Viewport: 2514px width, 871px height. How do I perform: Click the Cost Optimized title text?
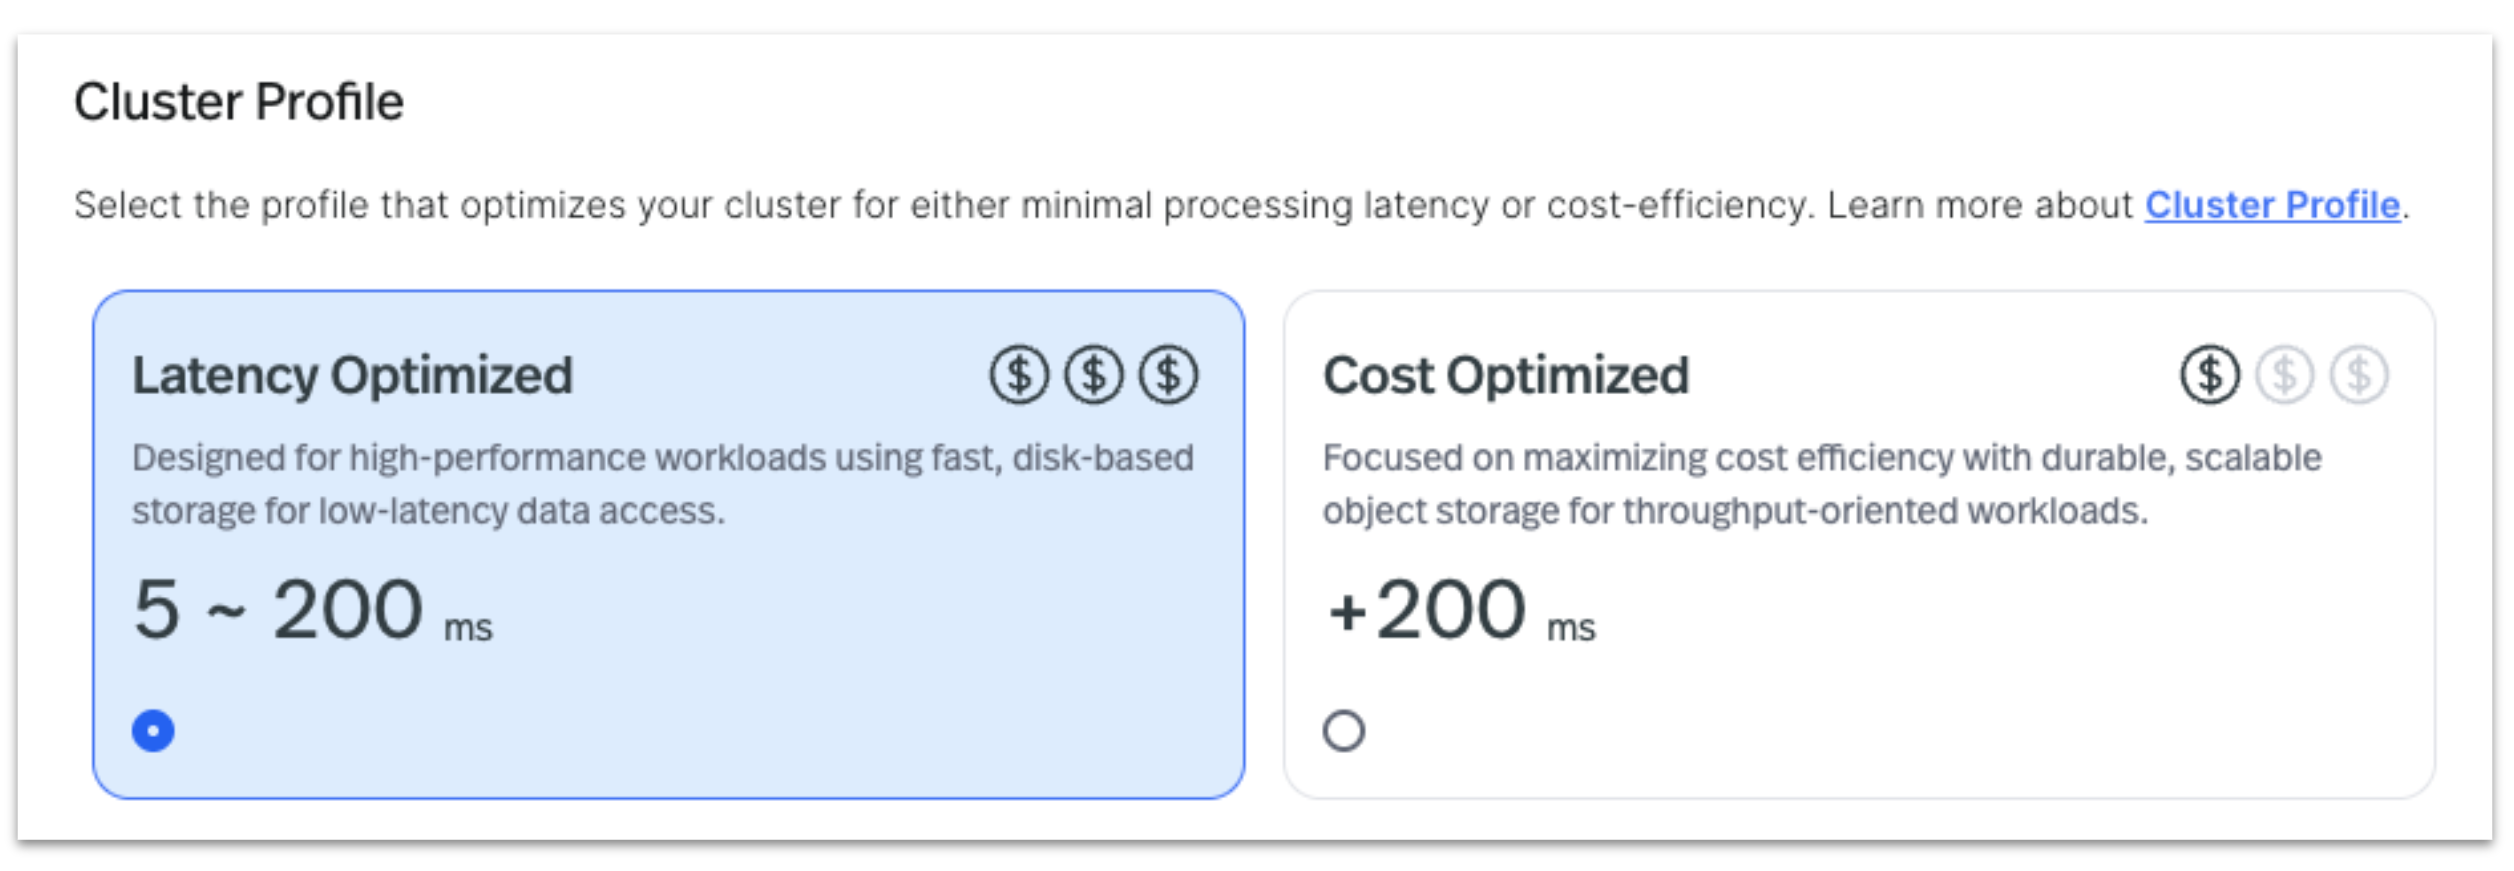1505,377
